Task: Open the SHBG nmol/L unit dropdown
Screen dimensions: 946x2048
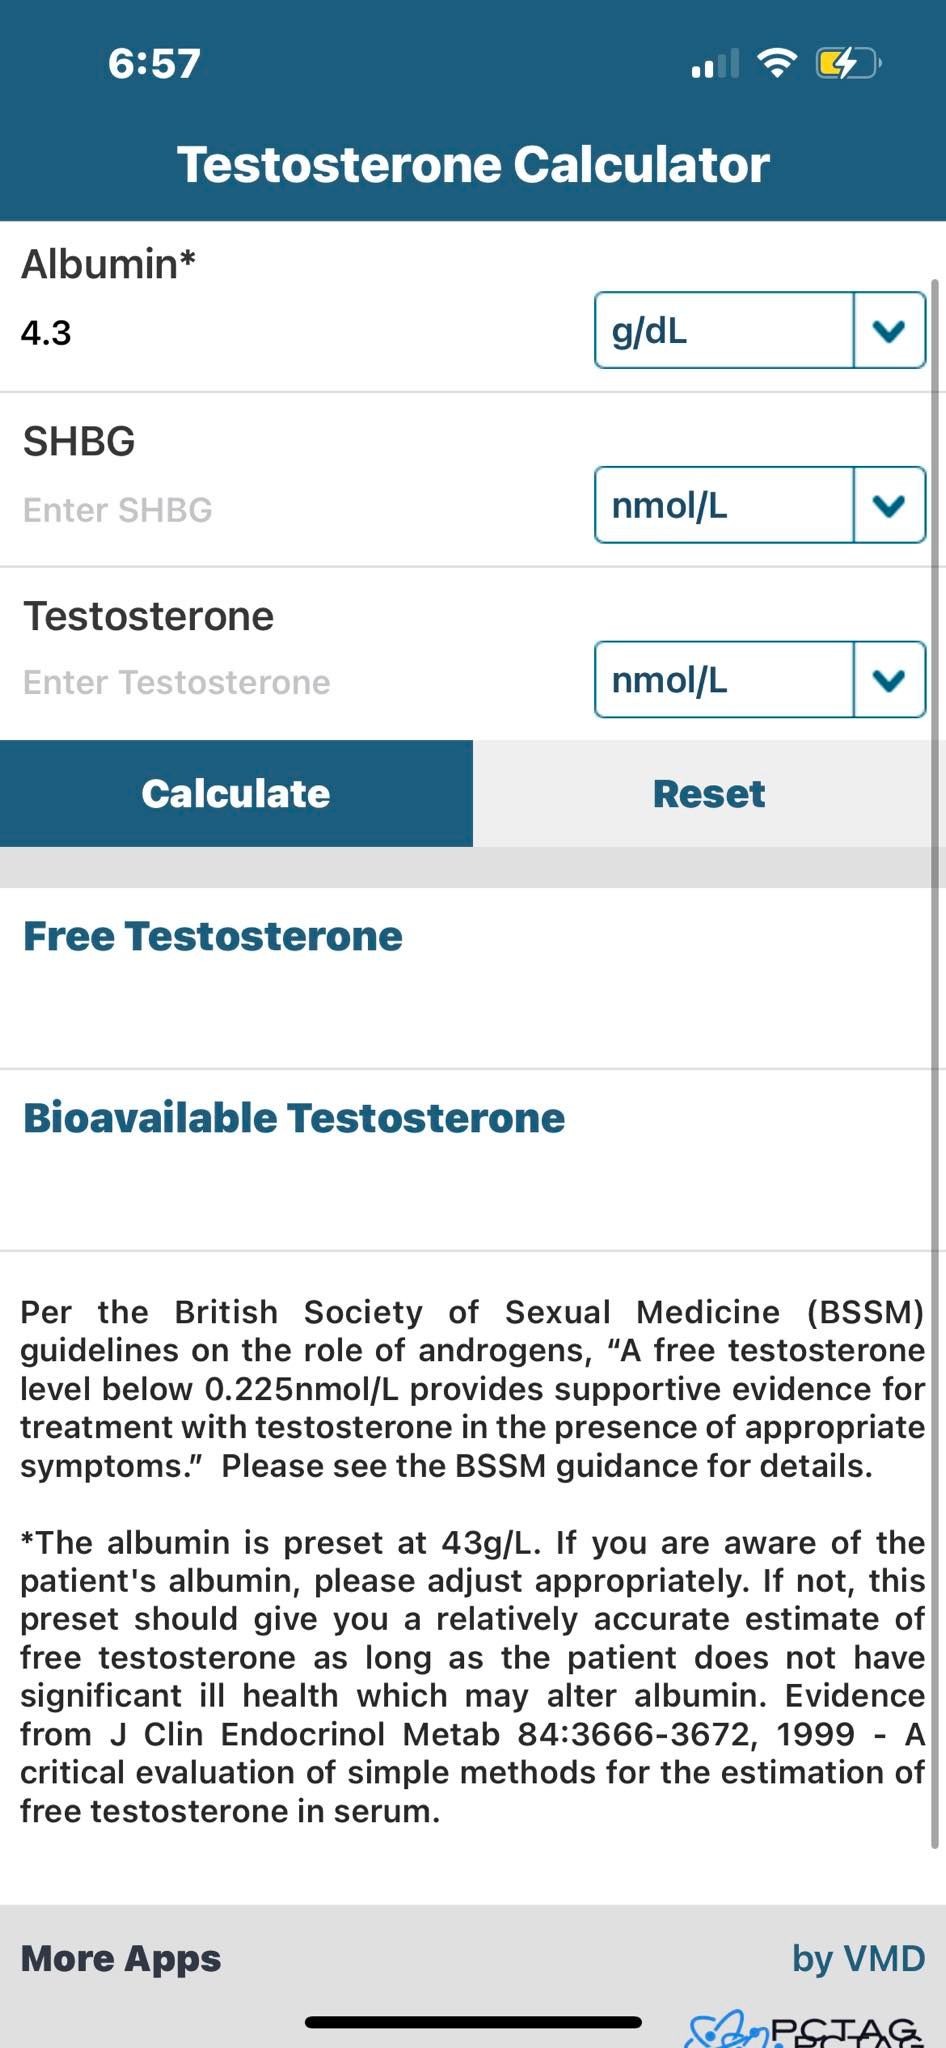Action: click(724, 506)
